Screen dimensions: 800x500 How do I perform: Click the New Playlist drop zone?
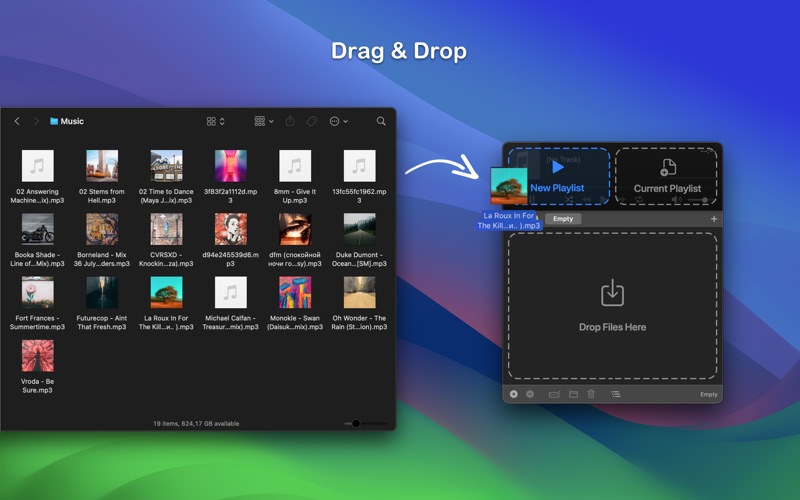click(559, 177)
